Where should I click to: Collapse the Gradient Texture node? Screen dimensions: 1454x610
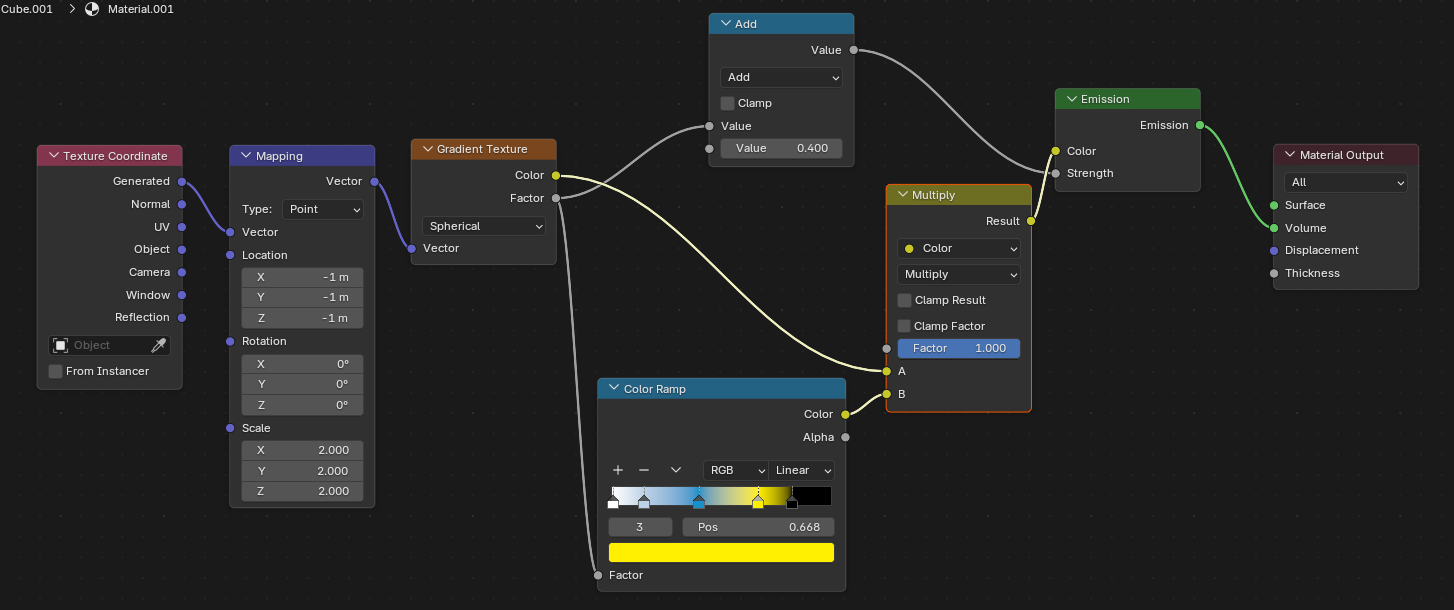[427, 149]
